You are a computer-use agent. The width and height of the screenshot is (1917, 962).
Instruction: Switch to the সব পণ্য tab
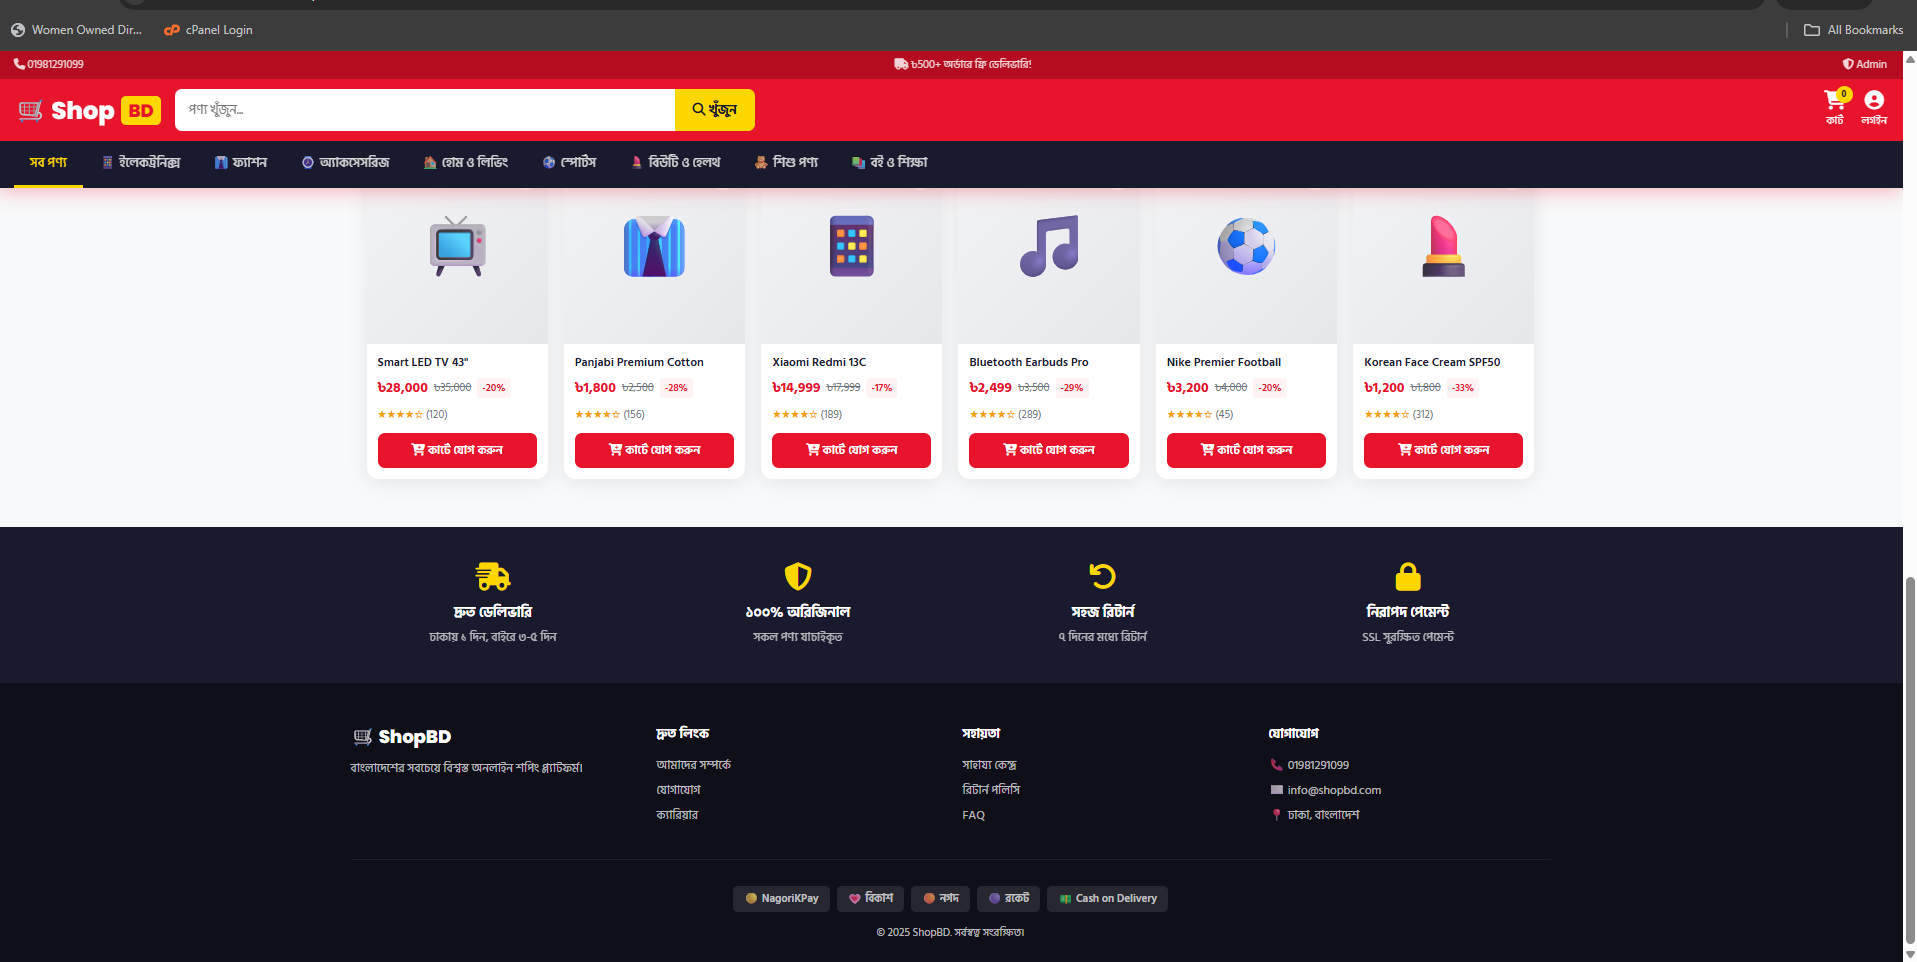click(47, 162)
